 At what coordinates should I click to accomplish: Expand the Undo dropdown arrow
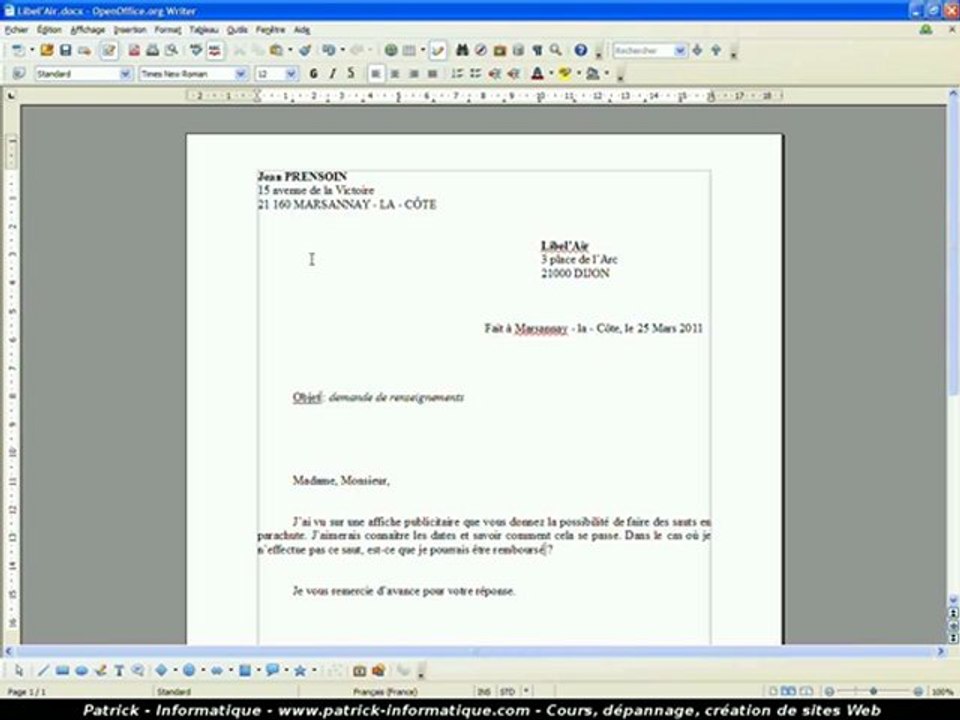343,50
